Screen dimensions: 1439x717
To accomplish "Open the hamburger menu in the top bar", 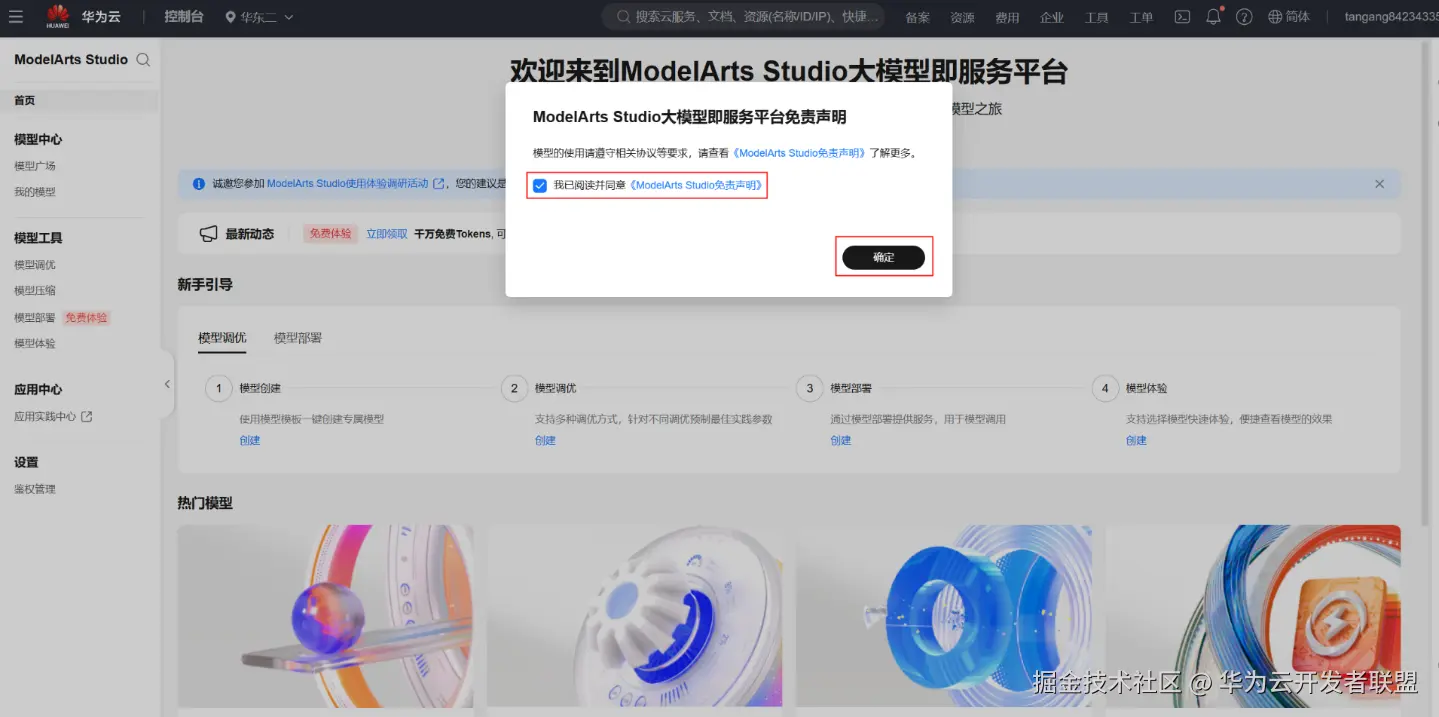I will point(16,17).
